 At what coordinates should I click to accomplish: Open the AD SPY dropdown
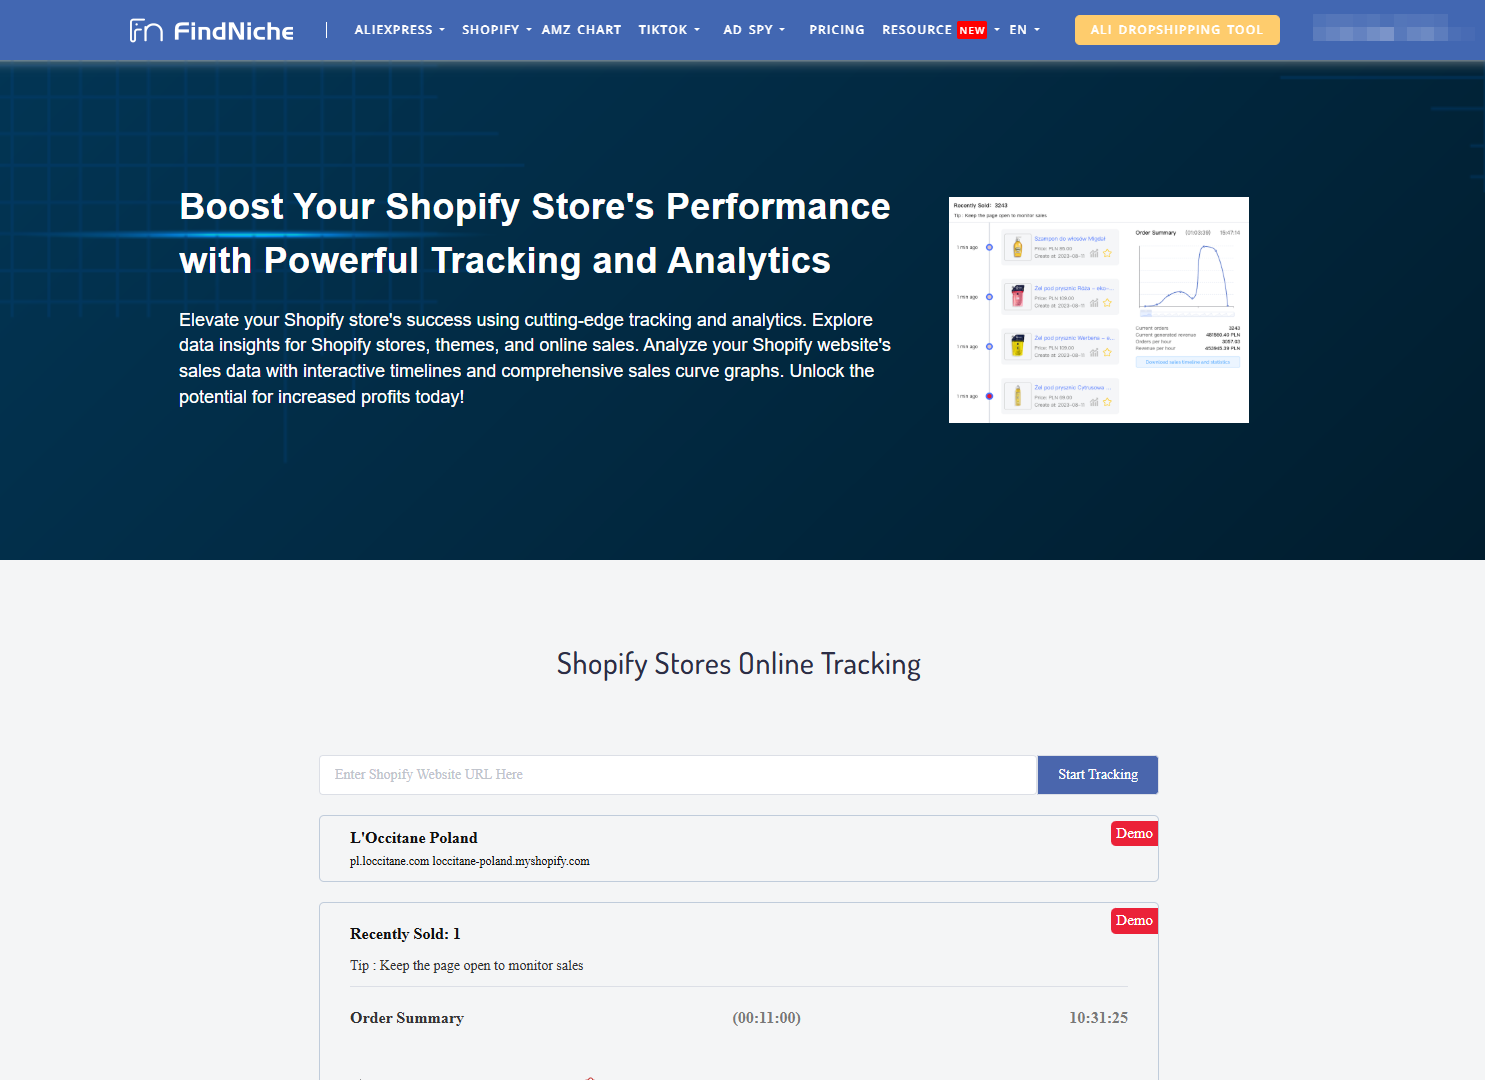753,30
